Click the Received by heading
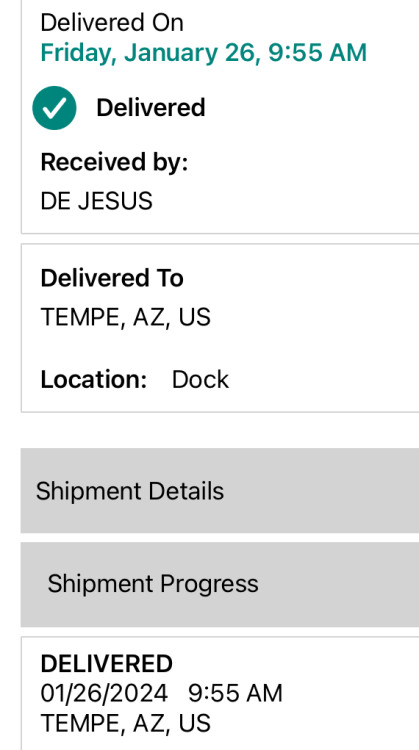Image resolution: width=419 pixels, height=750 pixels. point(114,162)
